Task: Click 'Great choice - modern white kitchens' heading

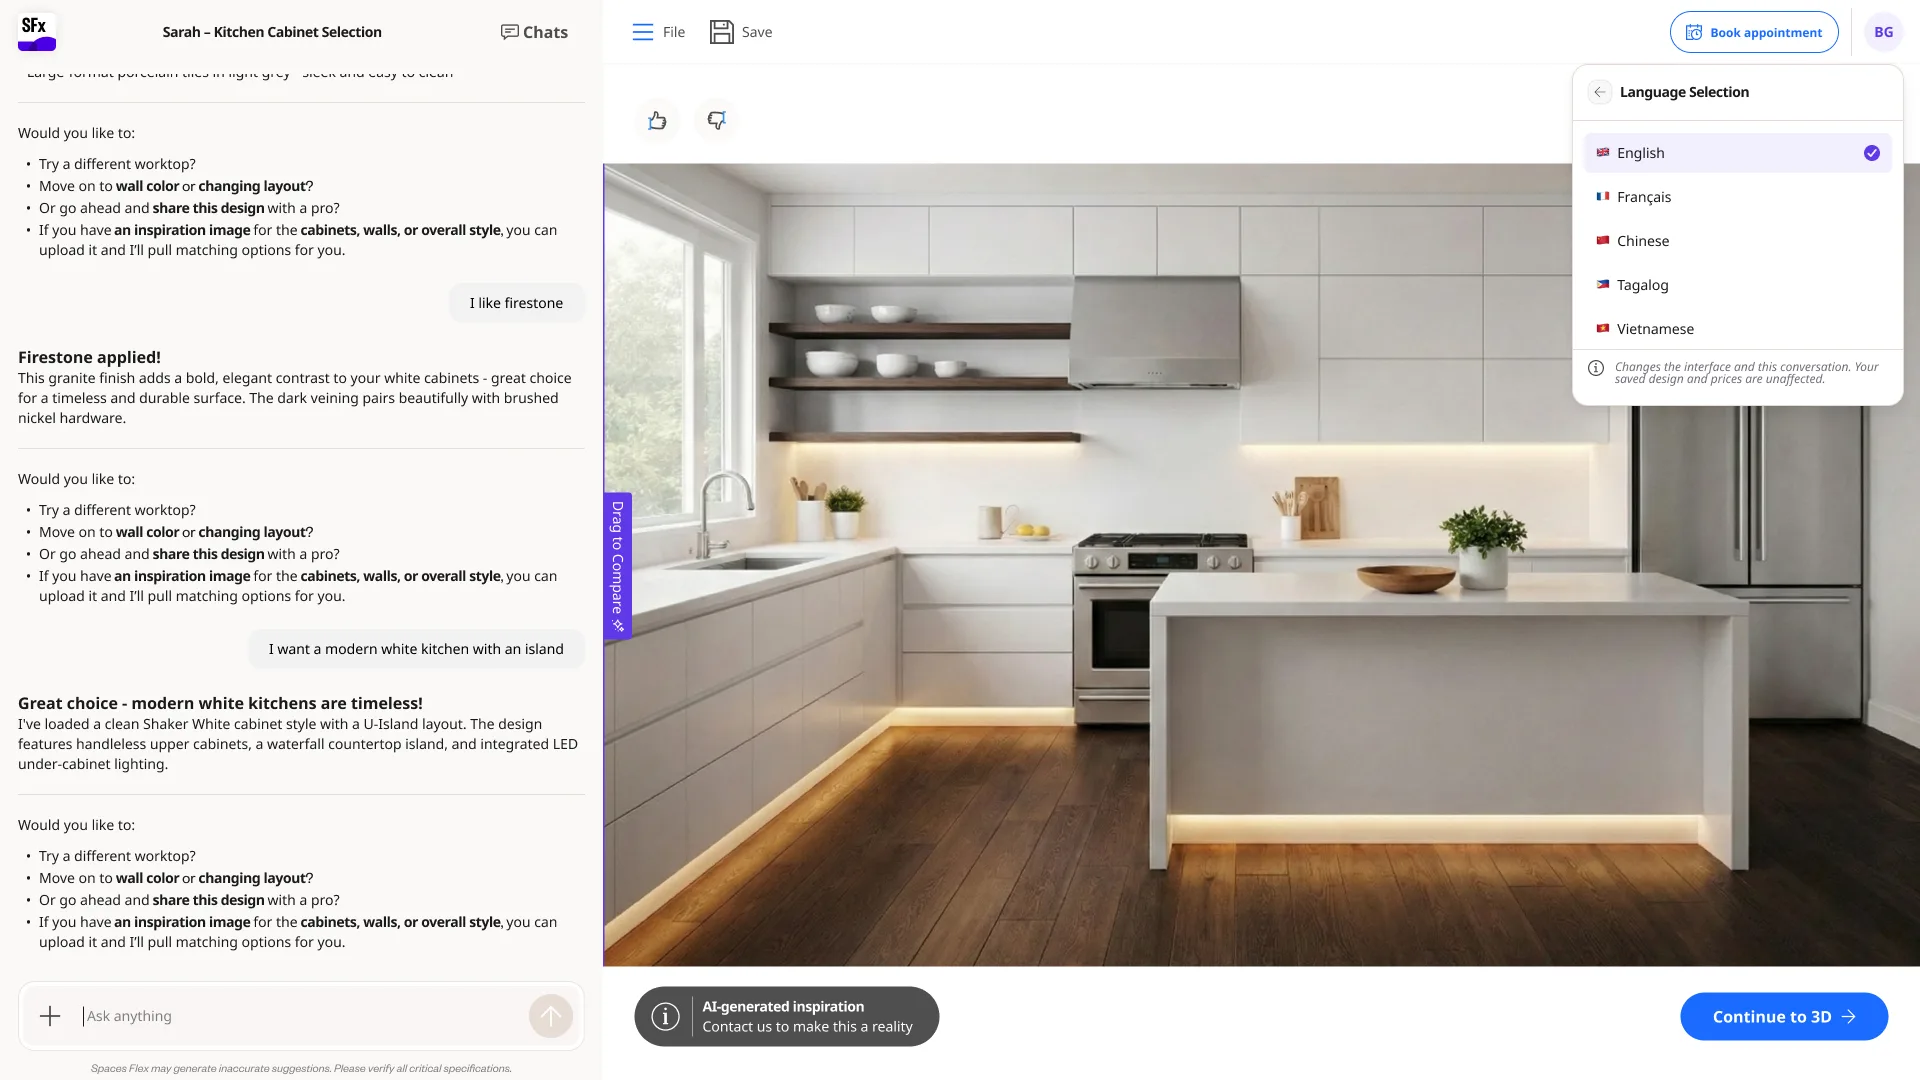Action: click(x=220, y=703)
